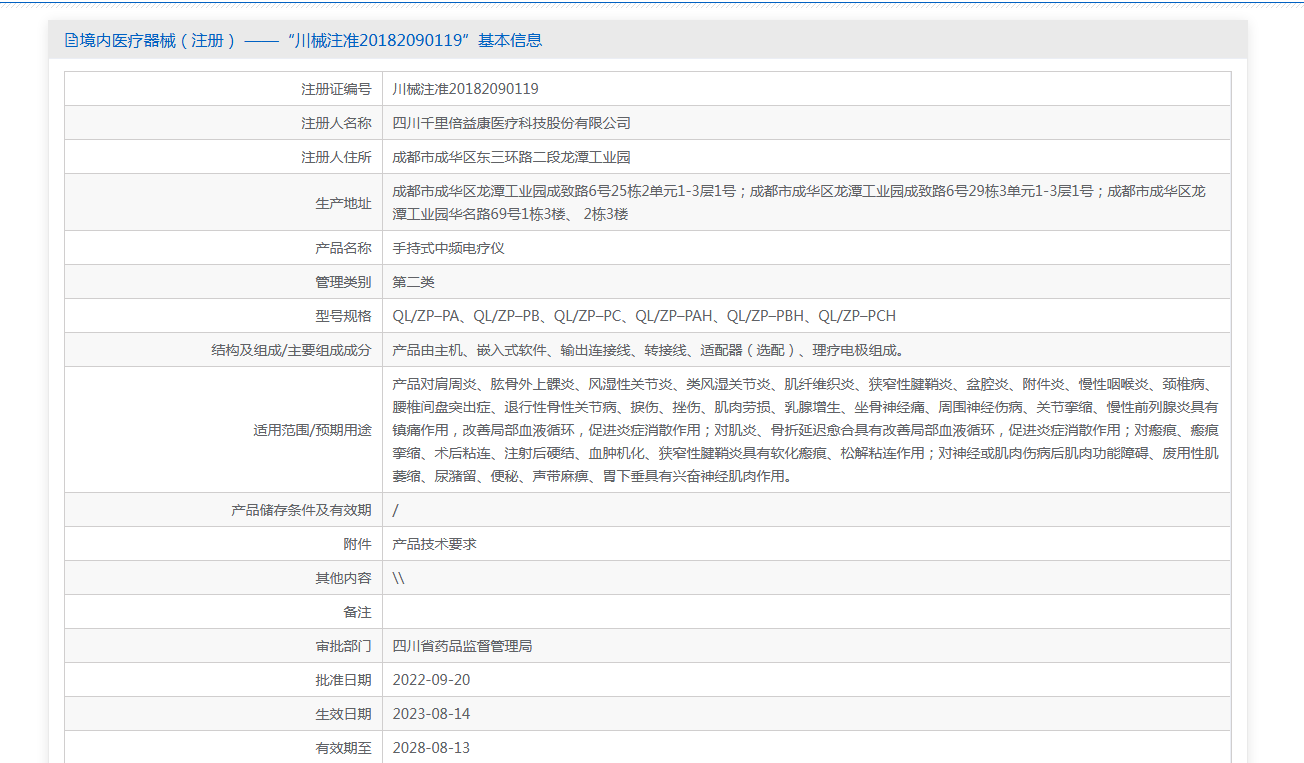Viewport: 1304px width, 763px height.
Task: Click 四川省药品监督管理局
Action: (463, 646)
